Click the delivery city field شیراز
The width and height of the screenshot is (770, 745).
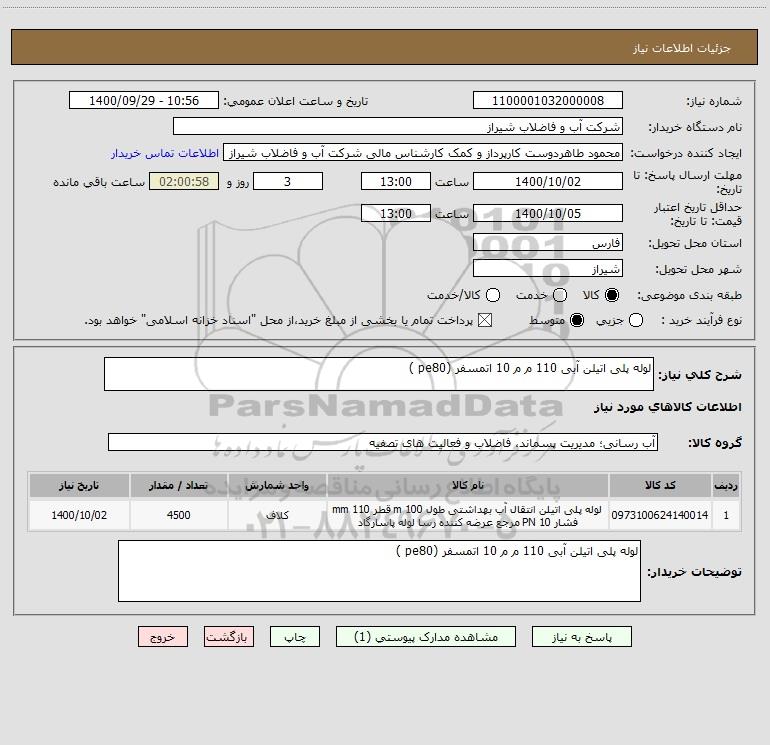548,269
